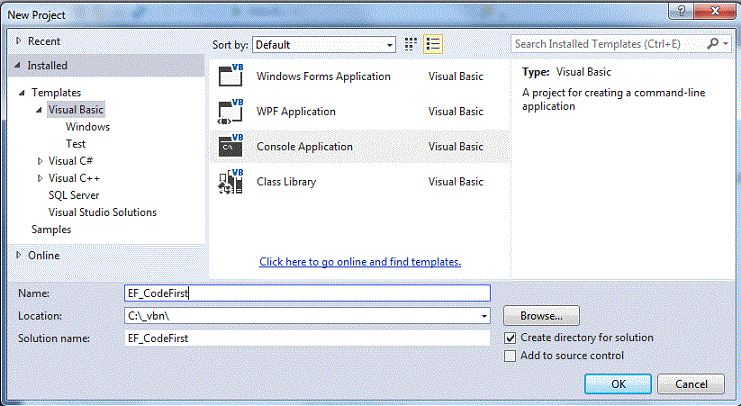Screen dimensions: 741x406
Task: Switch to medium icons list view
Action: pyautogui.click(x=433, y=44)
